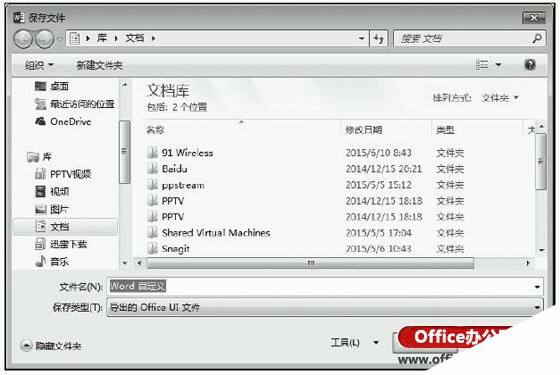560x375 pixels.
Task: Open 排列方式 文件夹 dropdown
Action: click(500, 98)
